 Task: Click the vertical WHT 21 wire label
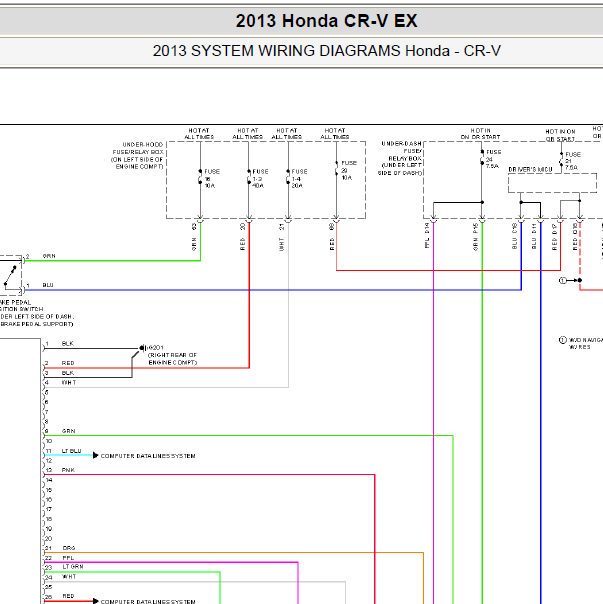click(282, 237)
